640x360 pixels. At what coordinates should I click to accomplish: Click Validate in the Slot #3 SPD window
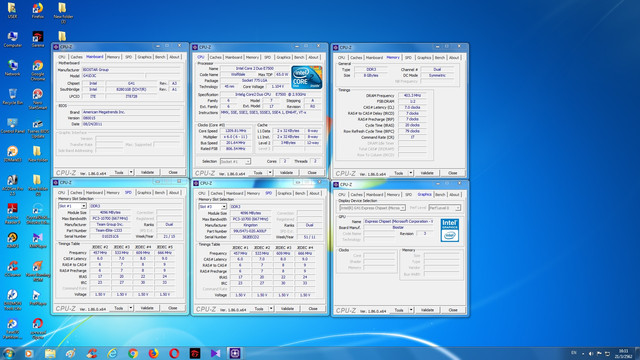pos(287,309)
